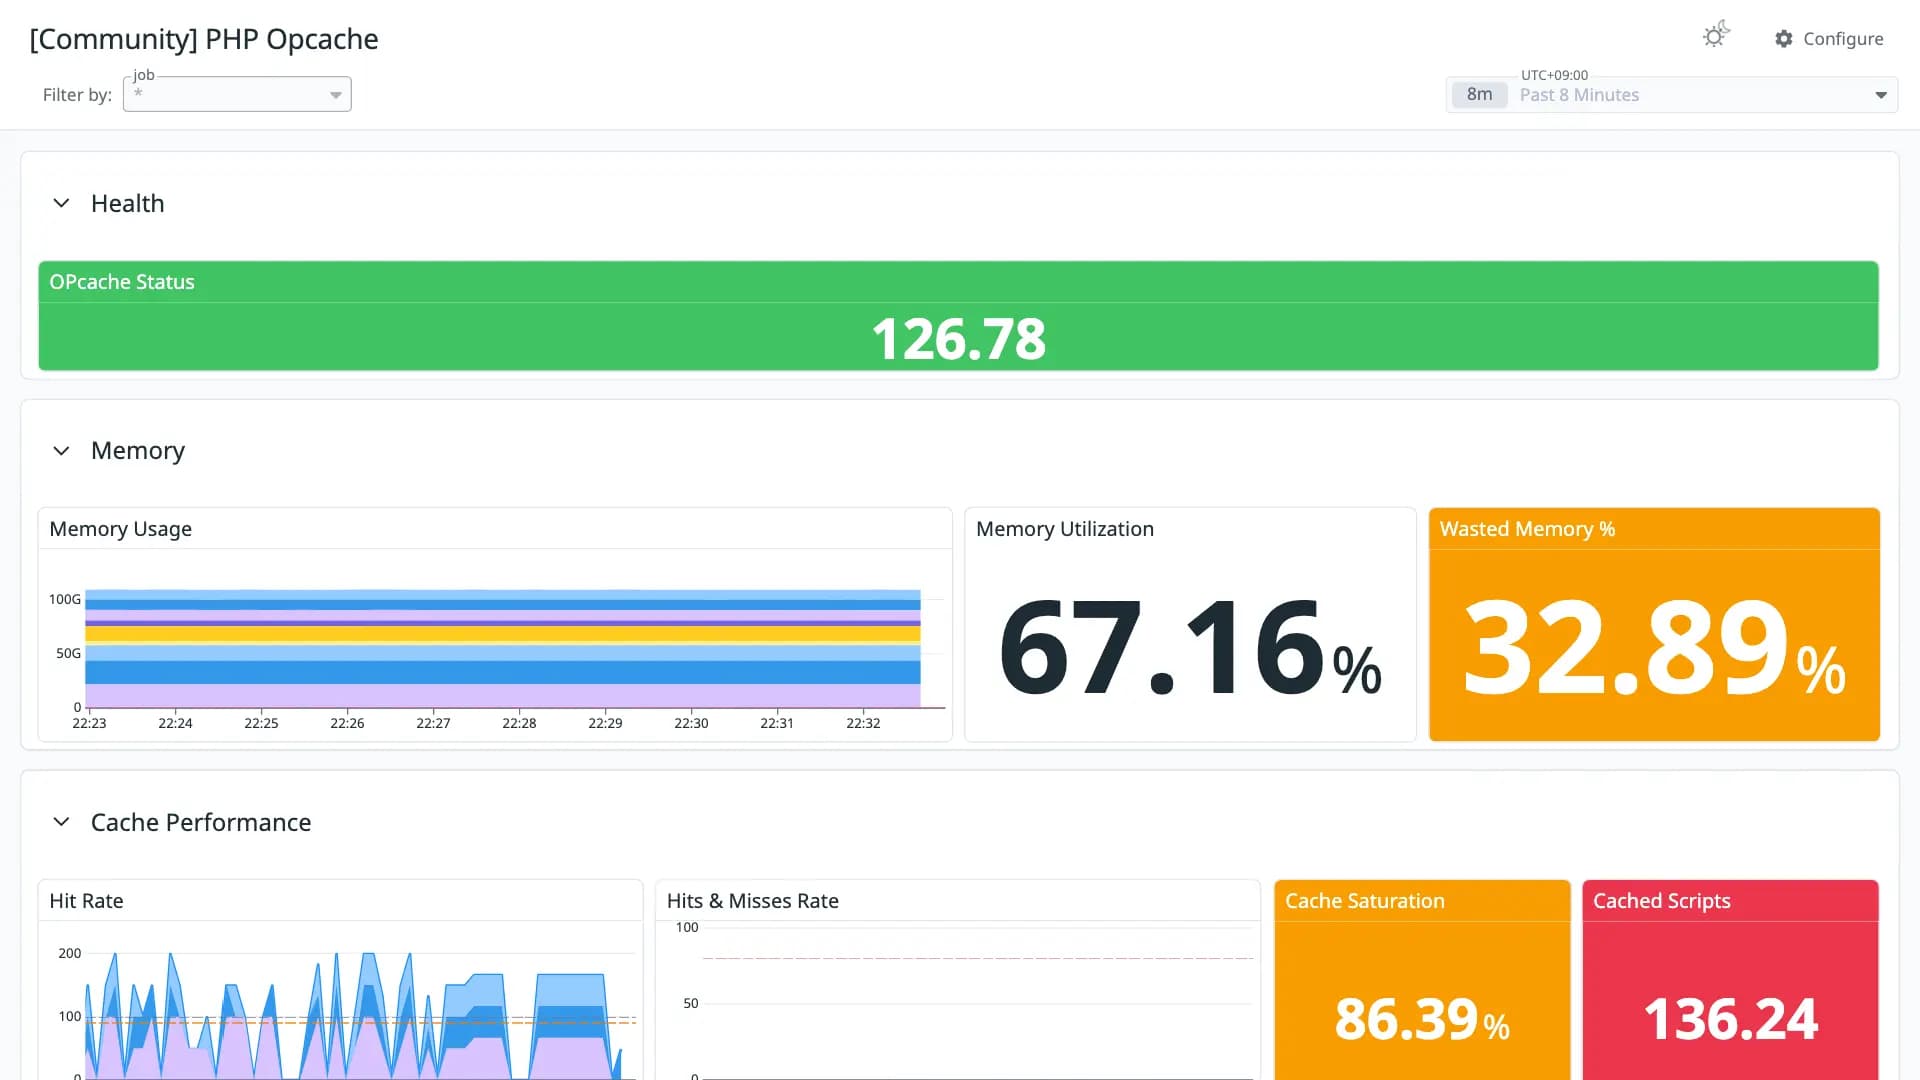Viewport: 1920px width, 1080px height.
Task: Click the Wasted Memory % title
Action: (1527, 529)
